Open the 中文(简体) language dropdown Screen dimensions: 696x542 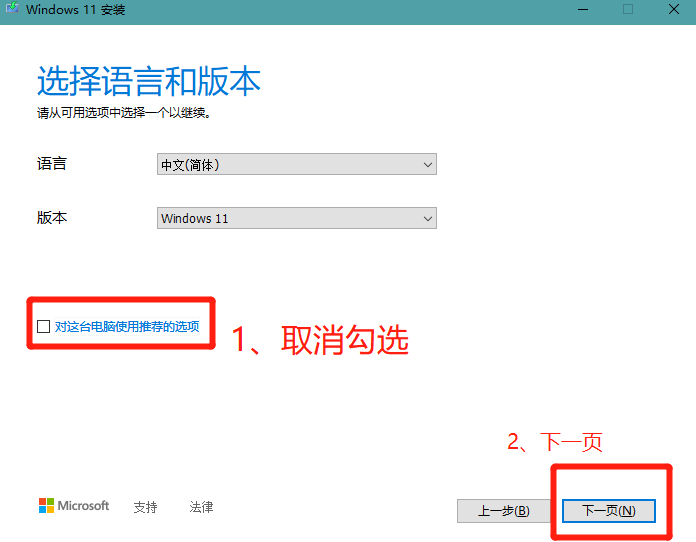pos(296,165)
